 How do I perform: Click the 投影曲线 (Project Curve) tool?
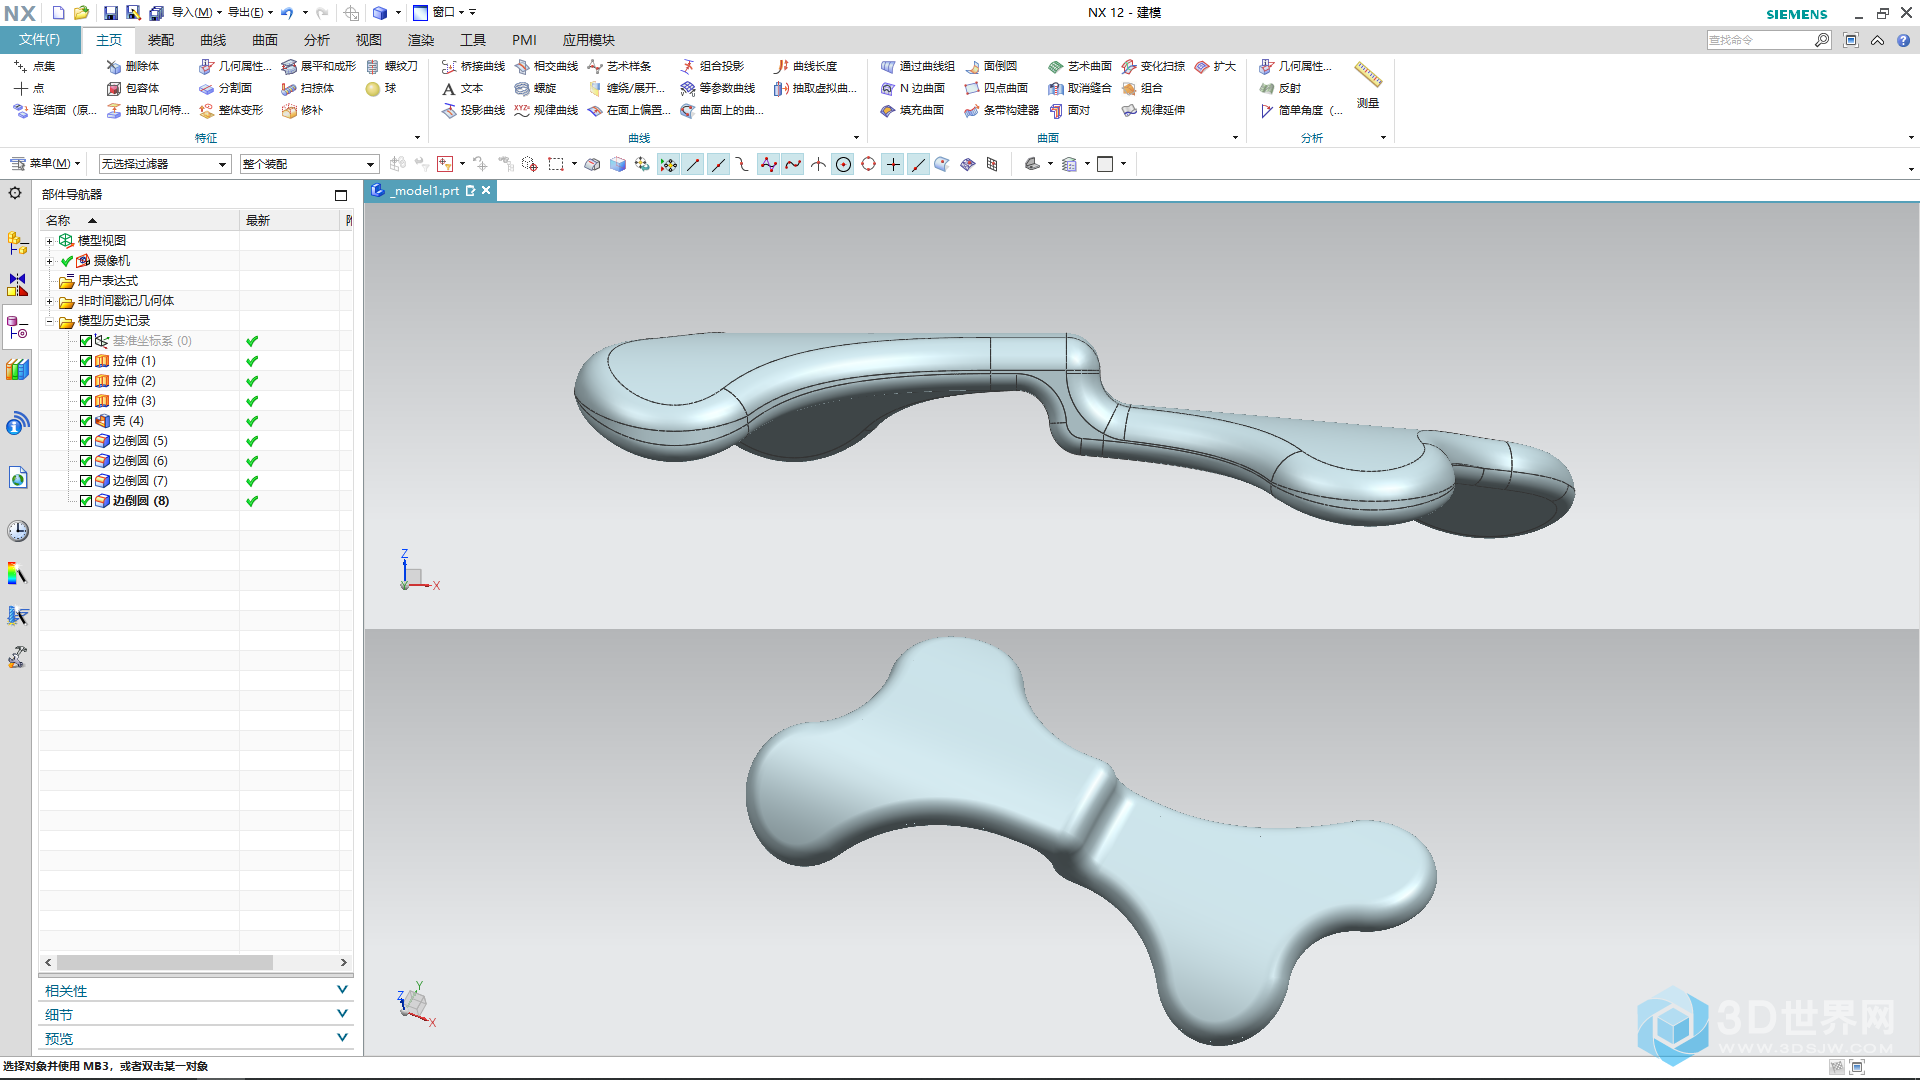(473, 110)
